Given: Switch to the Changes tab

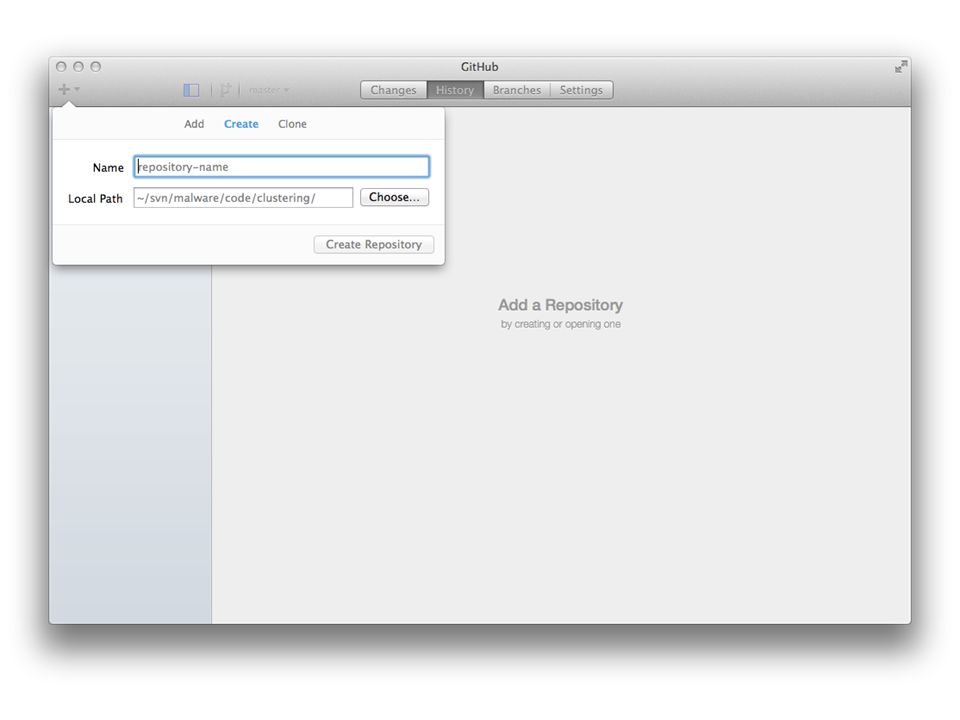Looking at the screenshot, I should (x=393, y=90).
